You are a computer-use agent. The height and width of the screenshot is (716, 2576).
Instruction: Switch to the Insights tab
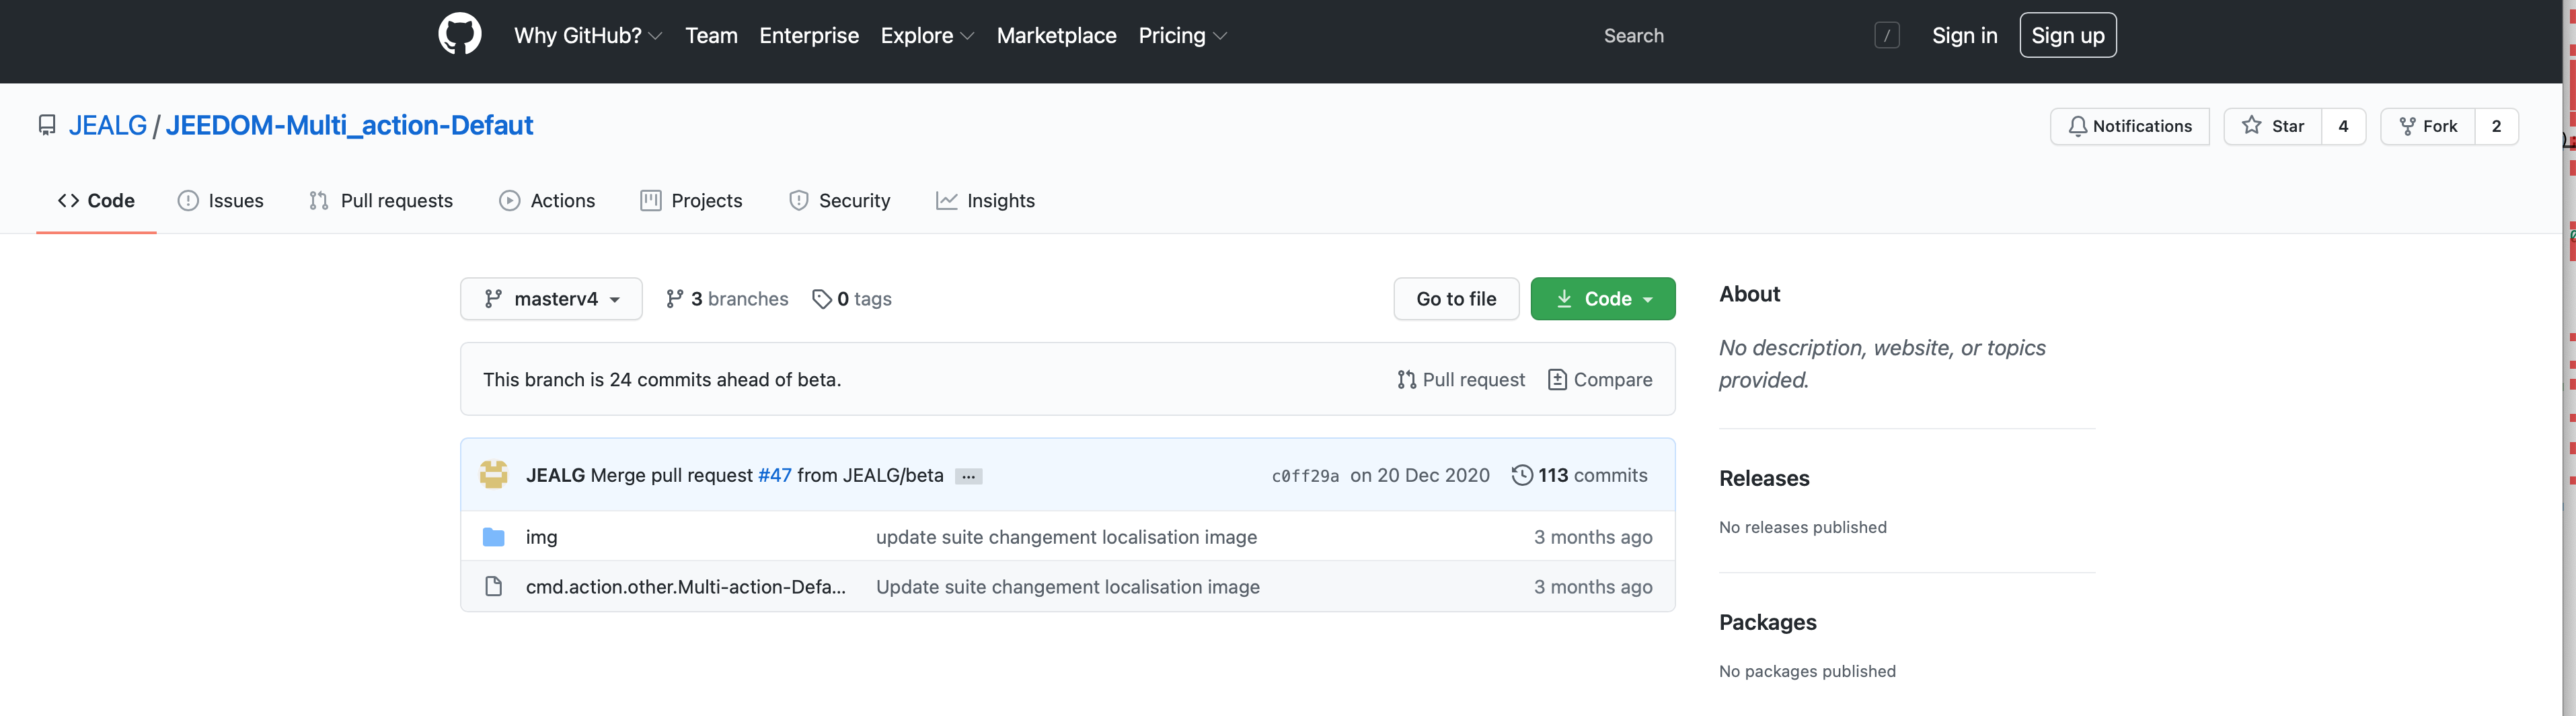click(x=985, y=201)
